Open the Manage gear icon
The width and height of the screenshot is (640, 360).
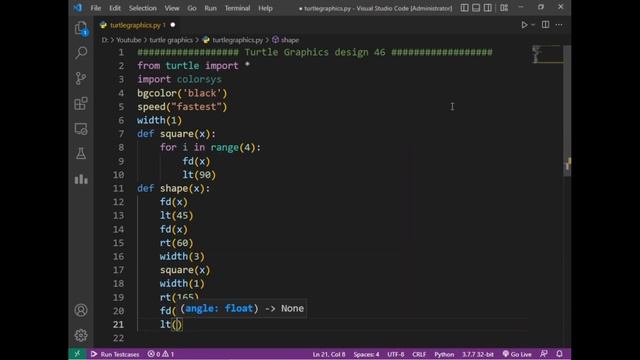pyautogui.click(x=81, y=335)
